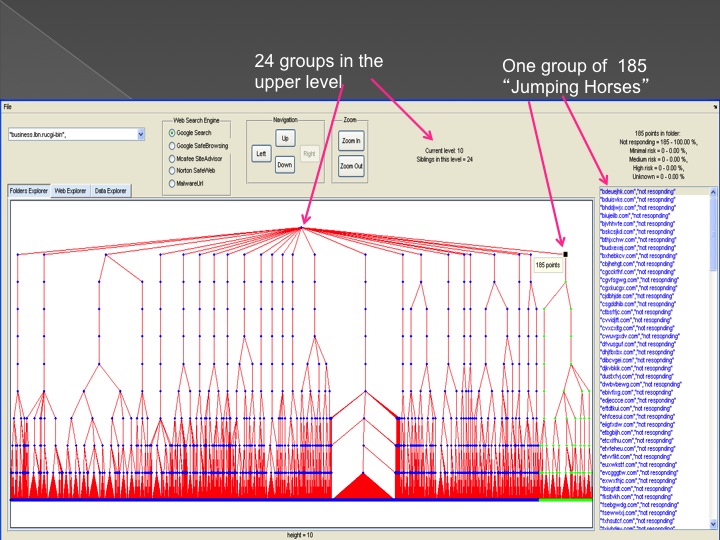Open the File menu
The image size is (720, 540).
coord(7,107)
